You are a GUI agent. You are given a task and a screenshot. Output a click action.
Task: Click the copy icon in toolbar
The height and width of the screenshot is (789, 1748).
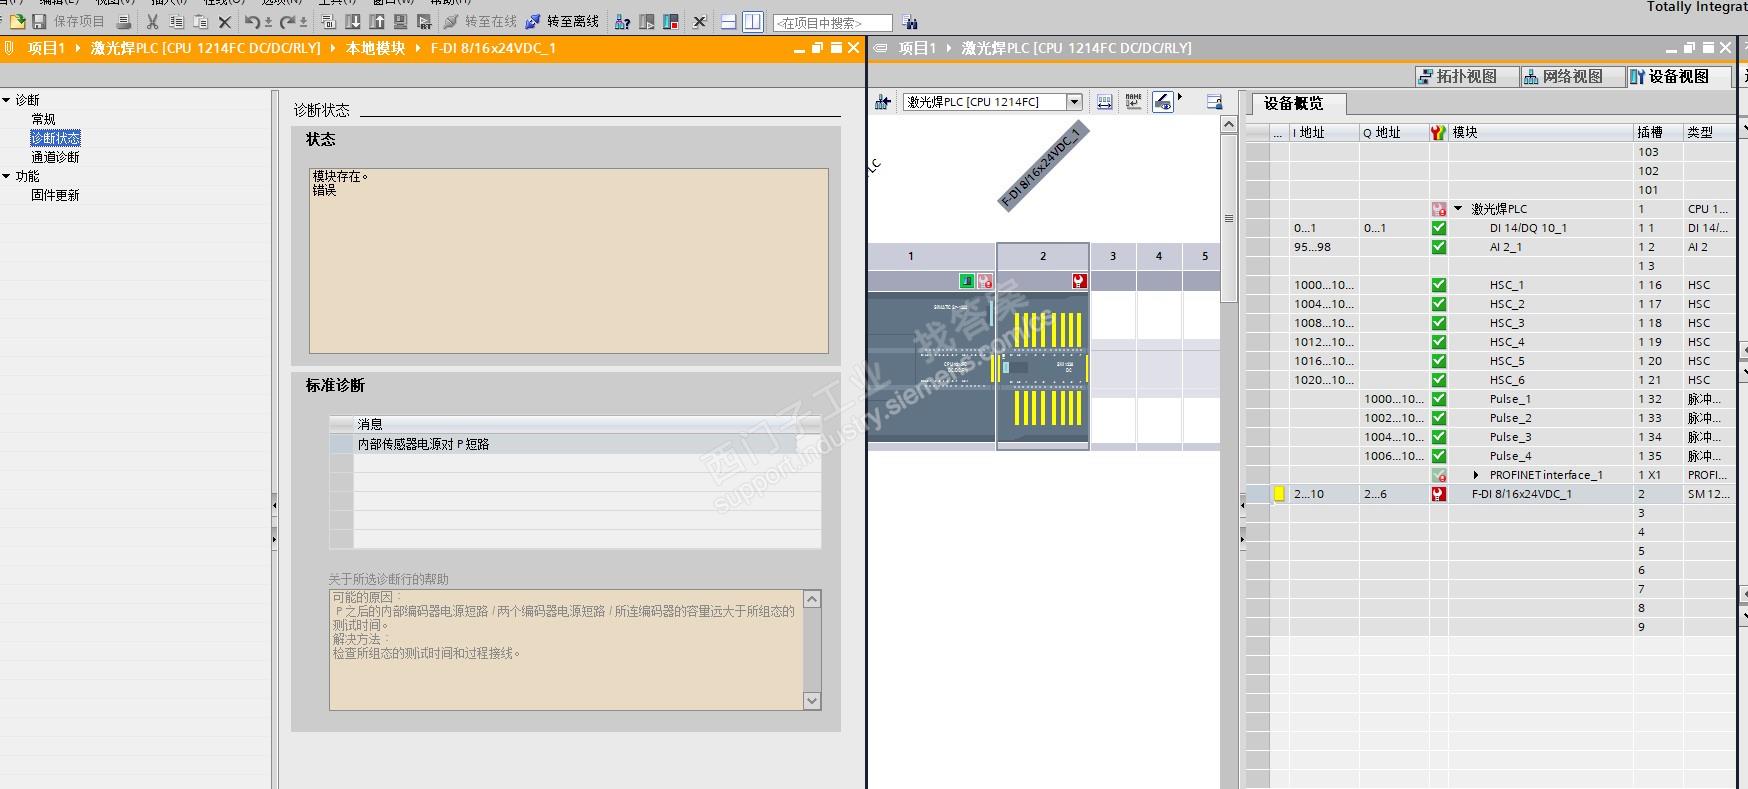[176, 21]
